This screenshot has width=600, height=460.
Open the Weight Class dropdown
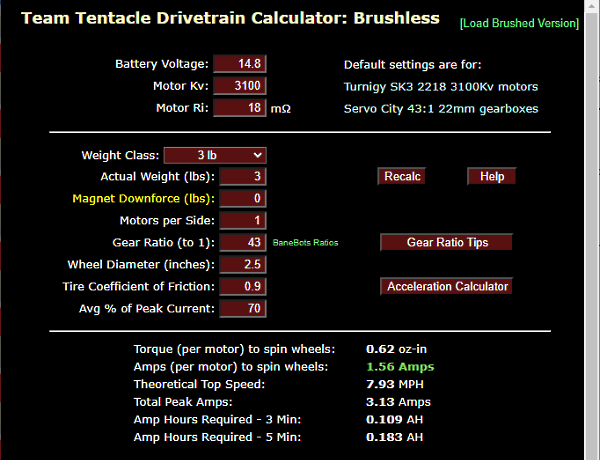point(214,155)
